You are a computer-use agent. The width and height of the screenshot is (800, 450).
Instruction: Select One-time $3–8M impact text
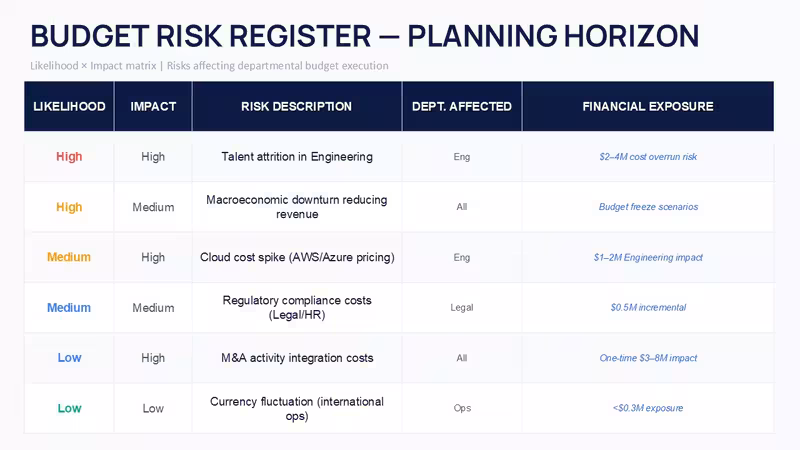tap(648, 358)
